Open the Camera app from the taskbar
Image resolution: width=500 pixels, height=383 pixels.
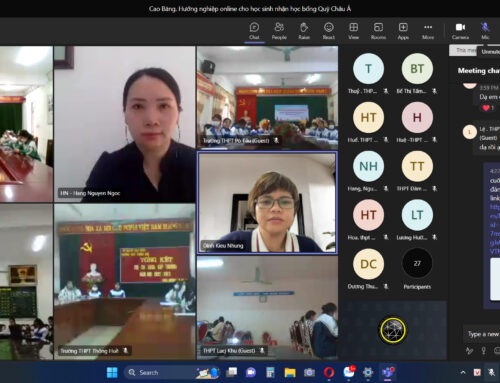[309, 372]
